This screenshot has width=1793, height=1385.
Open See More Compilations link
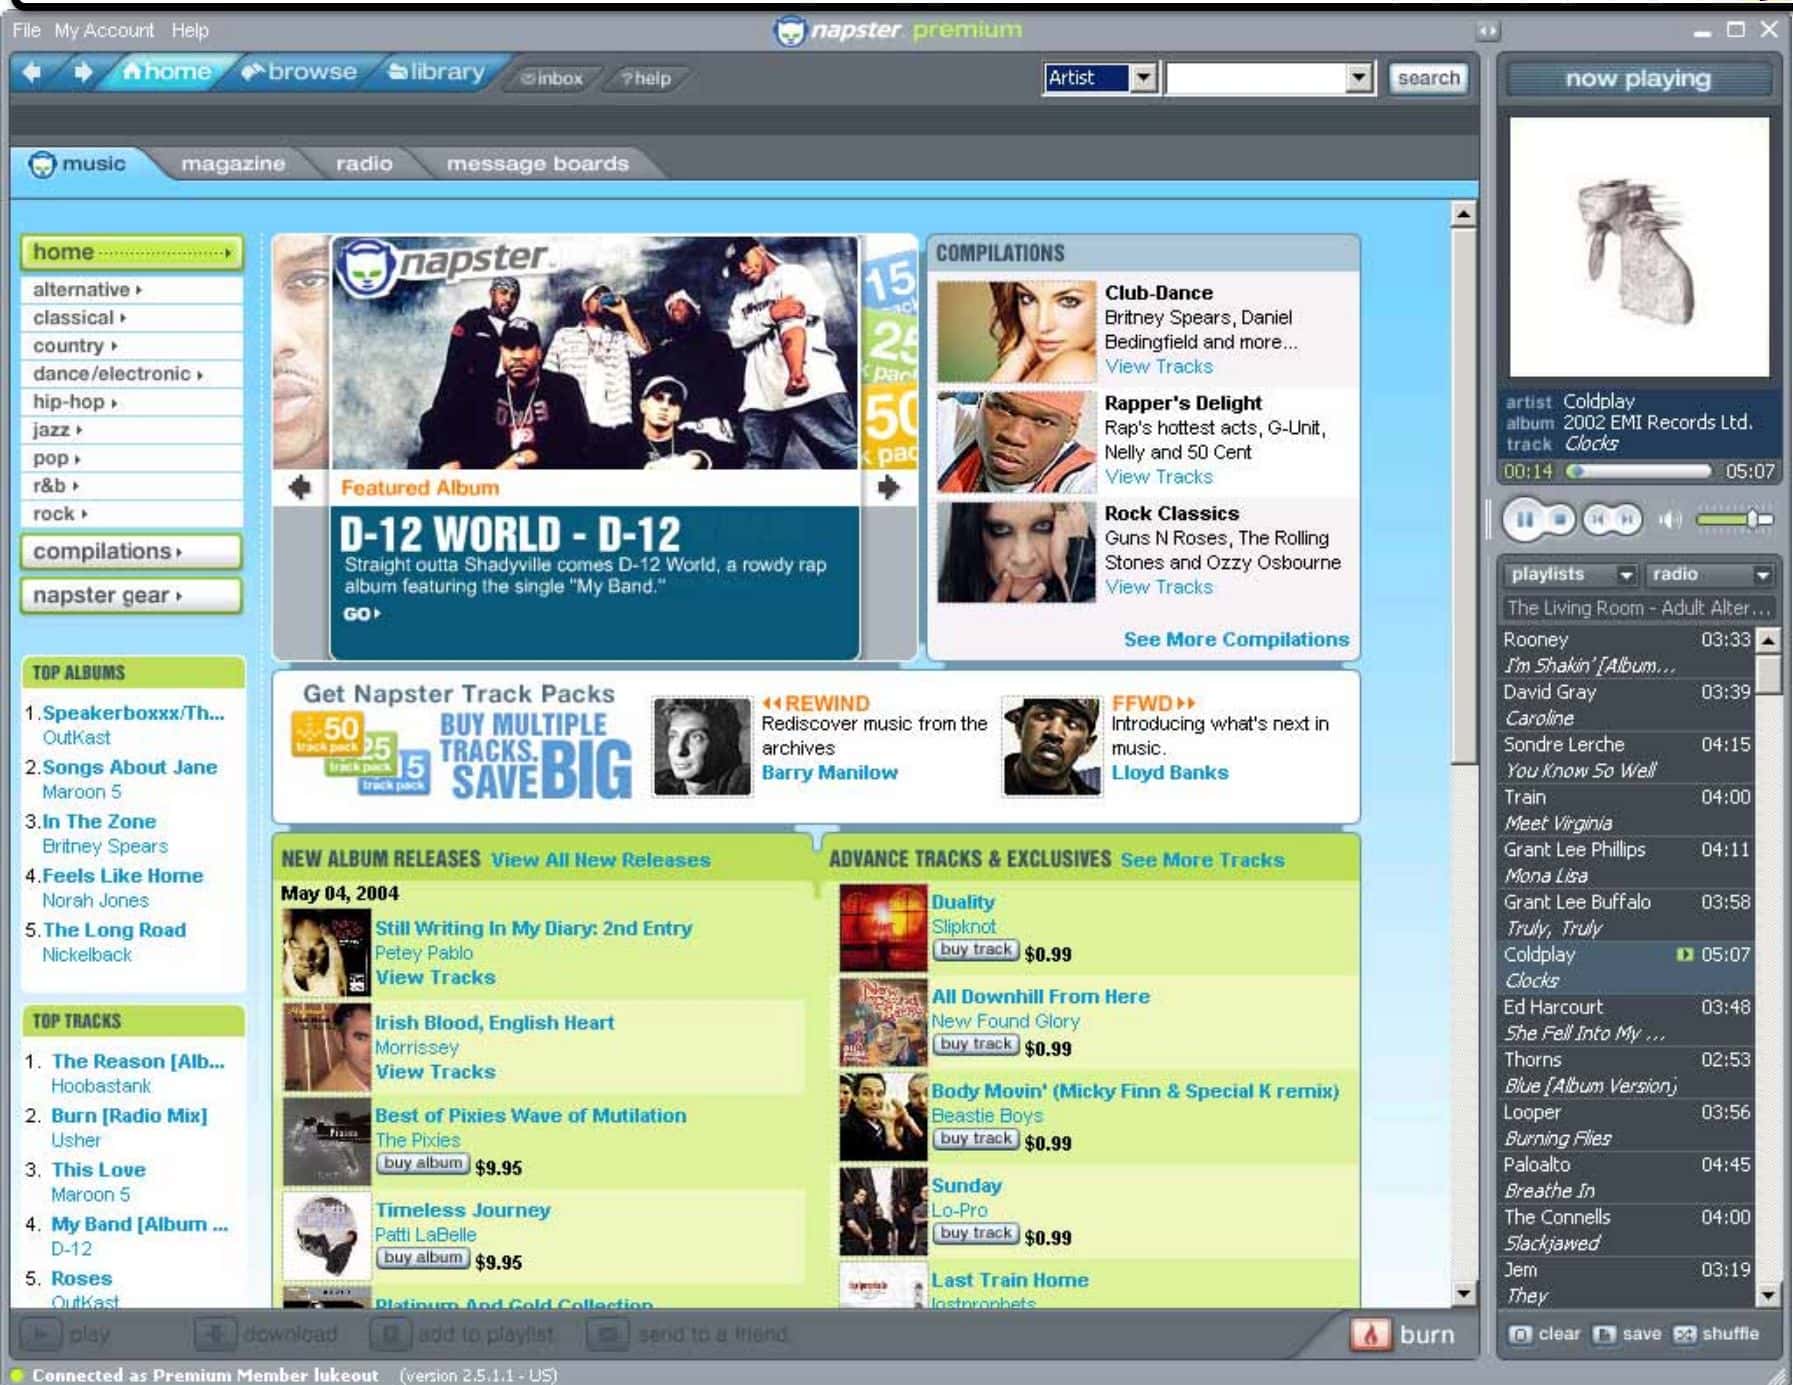(x=1236, y=639)
